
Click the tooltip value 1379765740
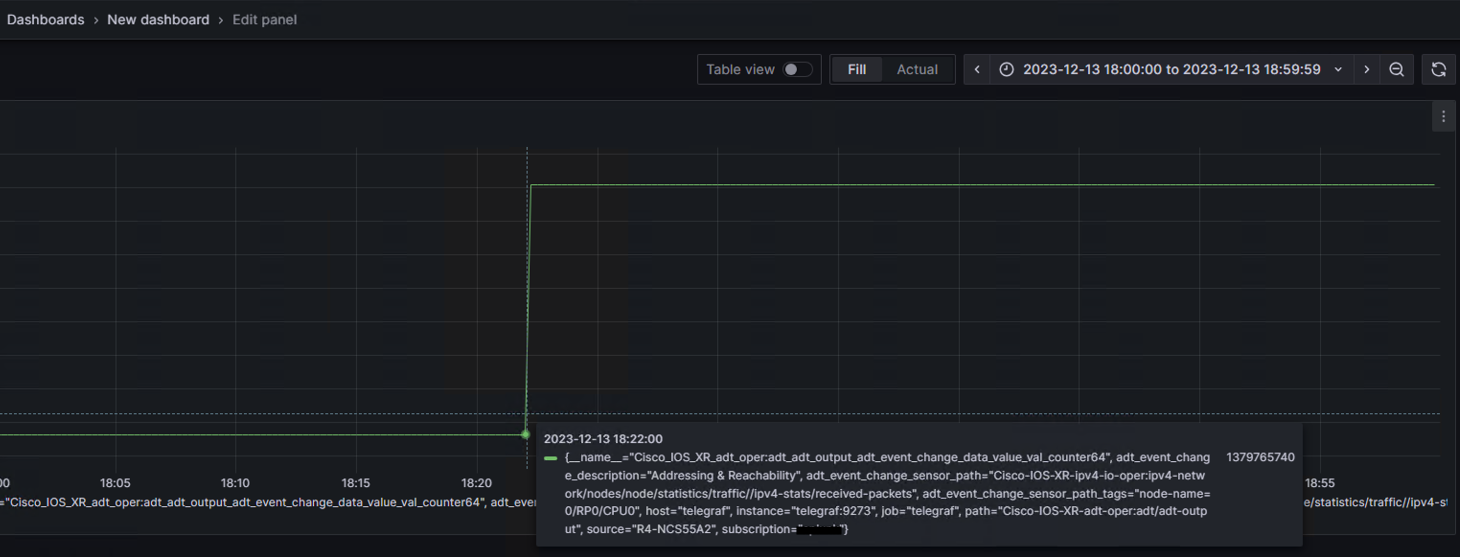pos(1260,457)
